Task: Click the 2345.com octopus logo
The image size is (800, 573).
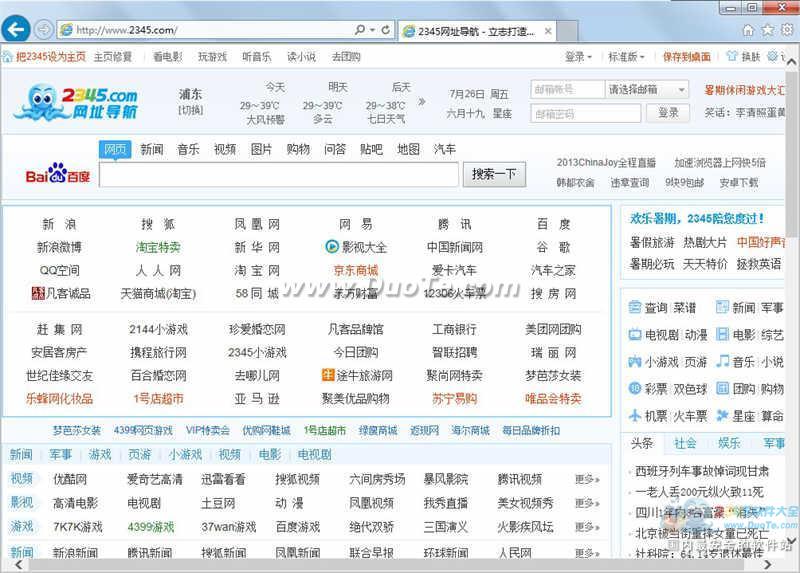Action: [77, 102]
